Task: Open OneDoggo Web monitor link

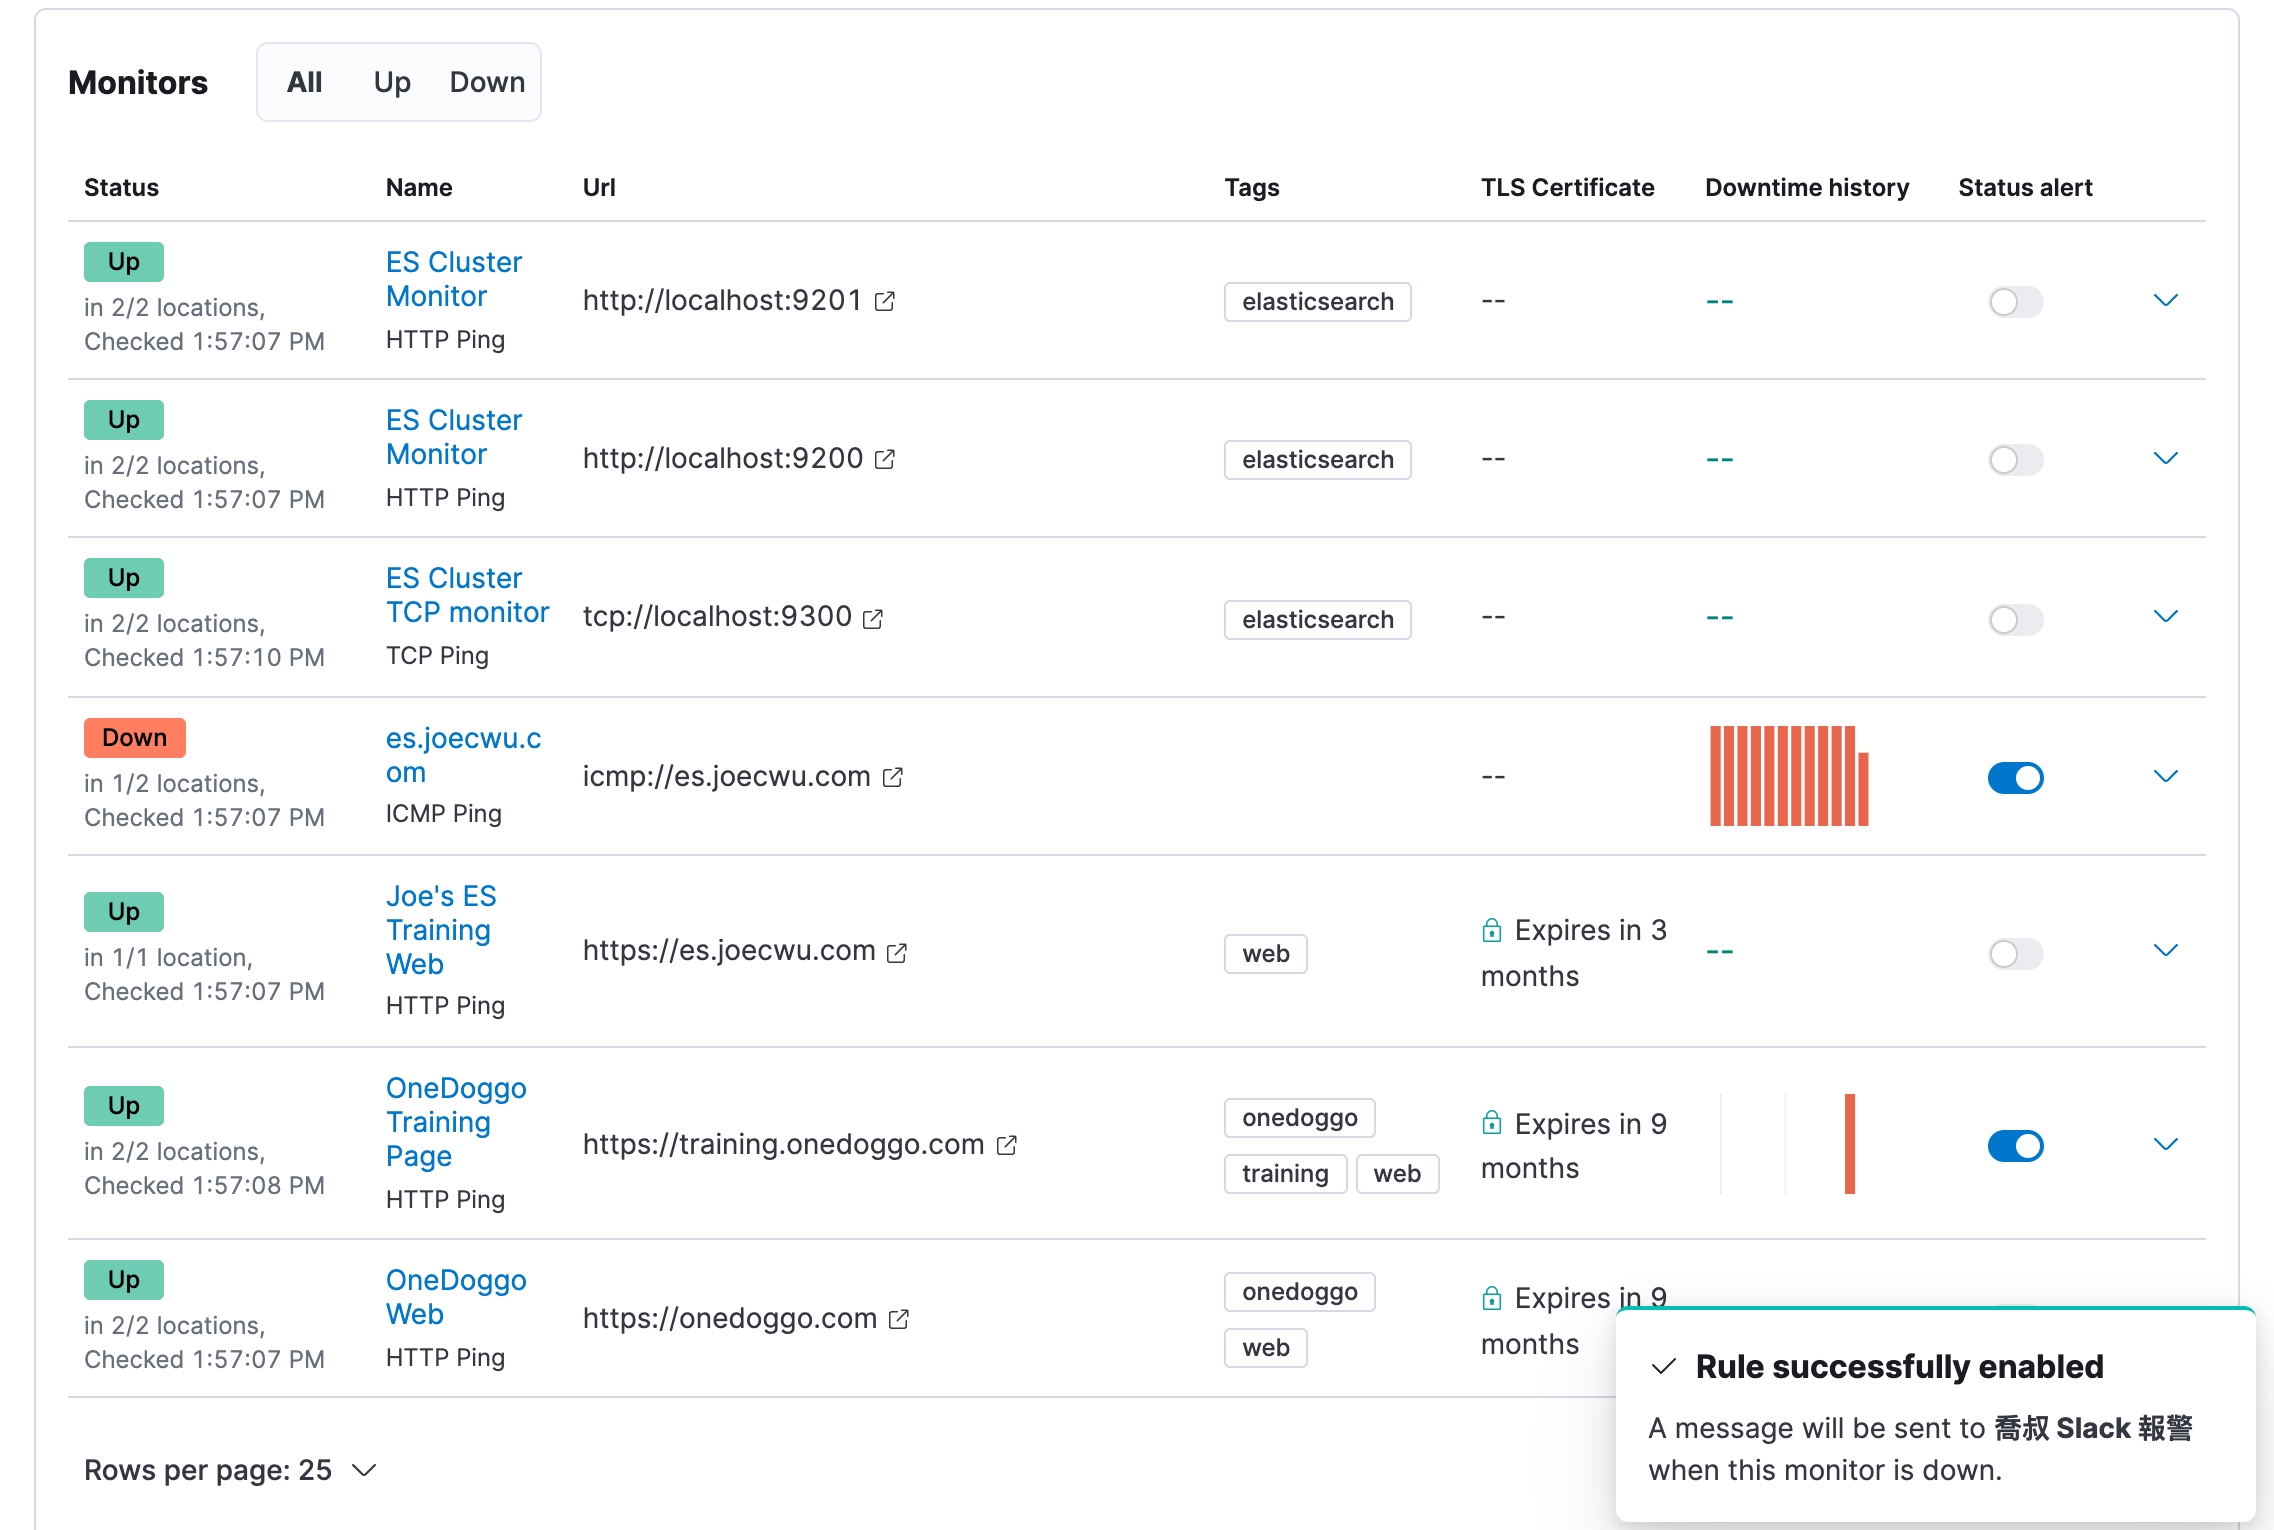Action: [456, 1297]
